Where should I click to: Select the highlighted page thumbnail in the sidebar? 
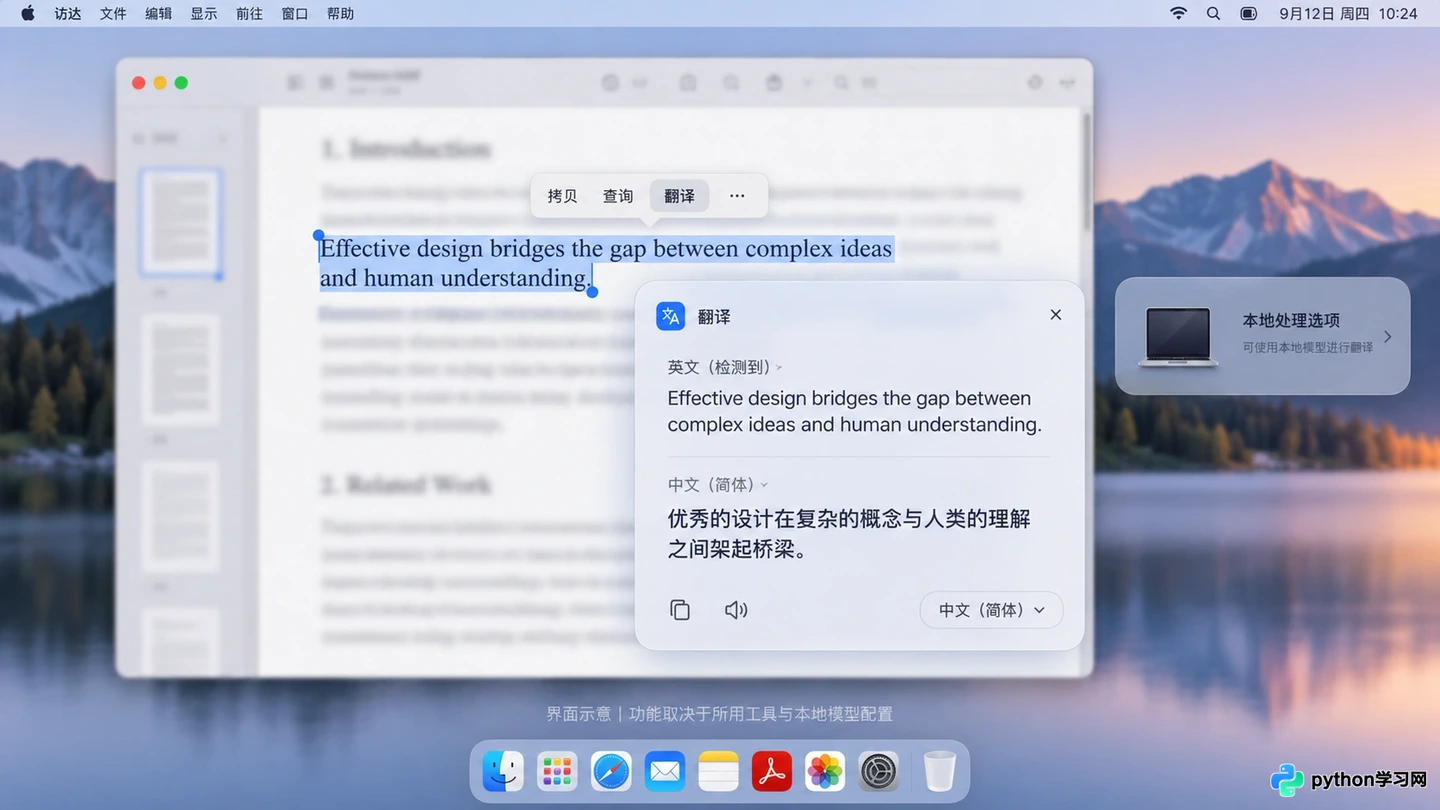pyautogui.click(x=180, y=222)
